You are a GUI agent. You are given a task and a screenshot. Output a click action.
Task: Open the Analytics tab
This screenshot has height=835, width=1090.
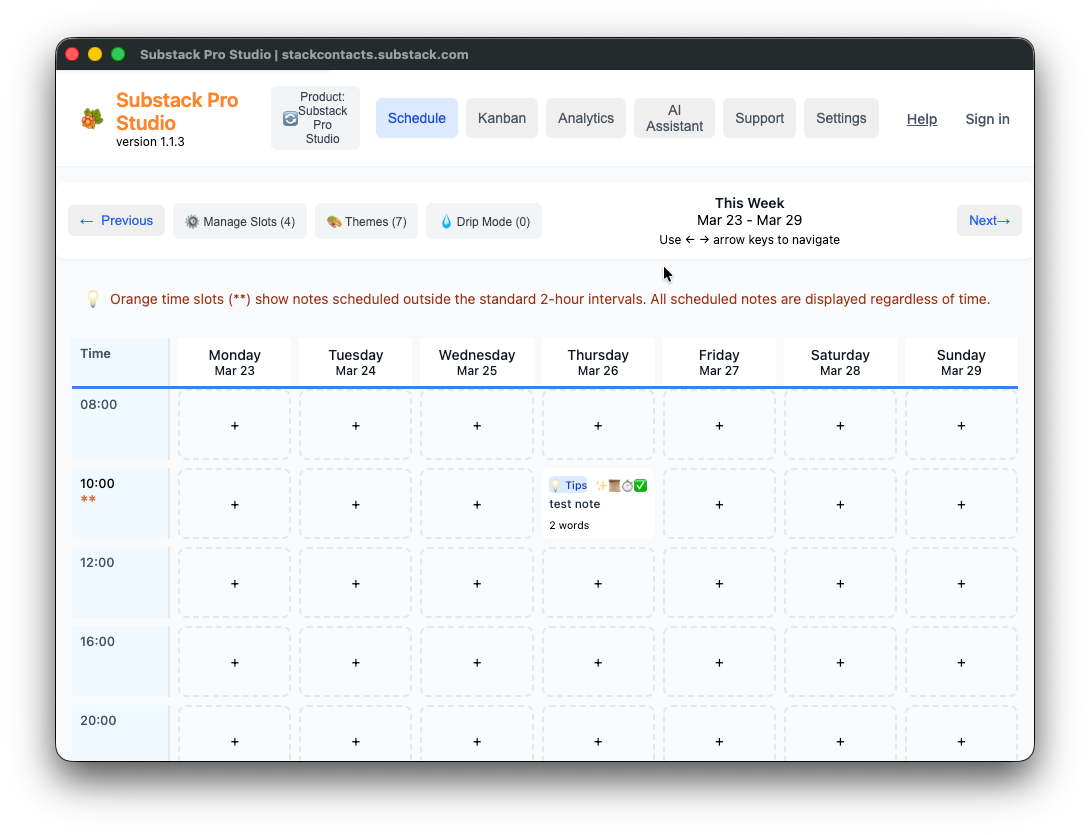pyautogui.click(x=585, y=118)
